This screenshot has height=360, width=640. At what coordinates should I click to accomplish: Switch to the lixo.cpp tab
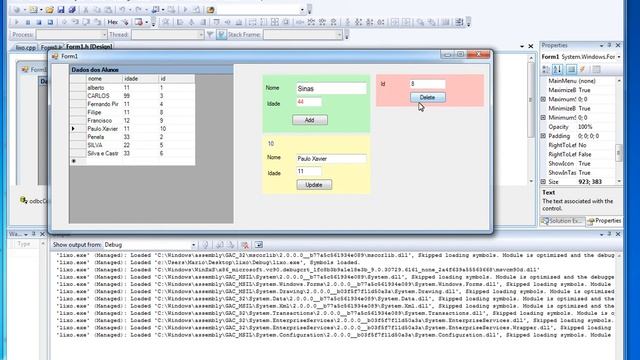(26, 47)
